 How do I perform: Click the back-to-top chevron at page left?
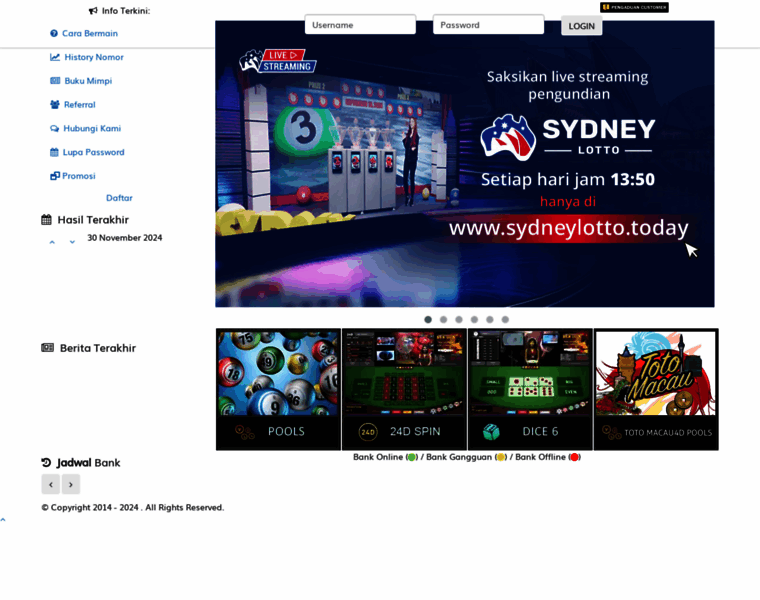(3, 520)
